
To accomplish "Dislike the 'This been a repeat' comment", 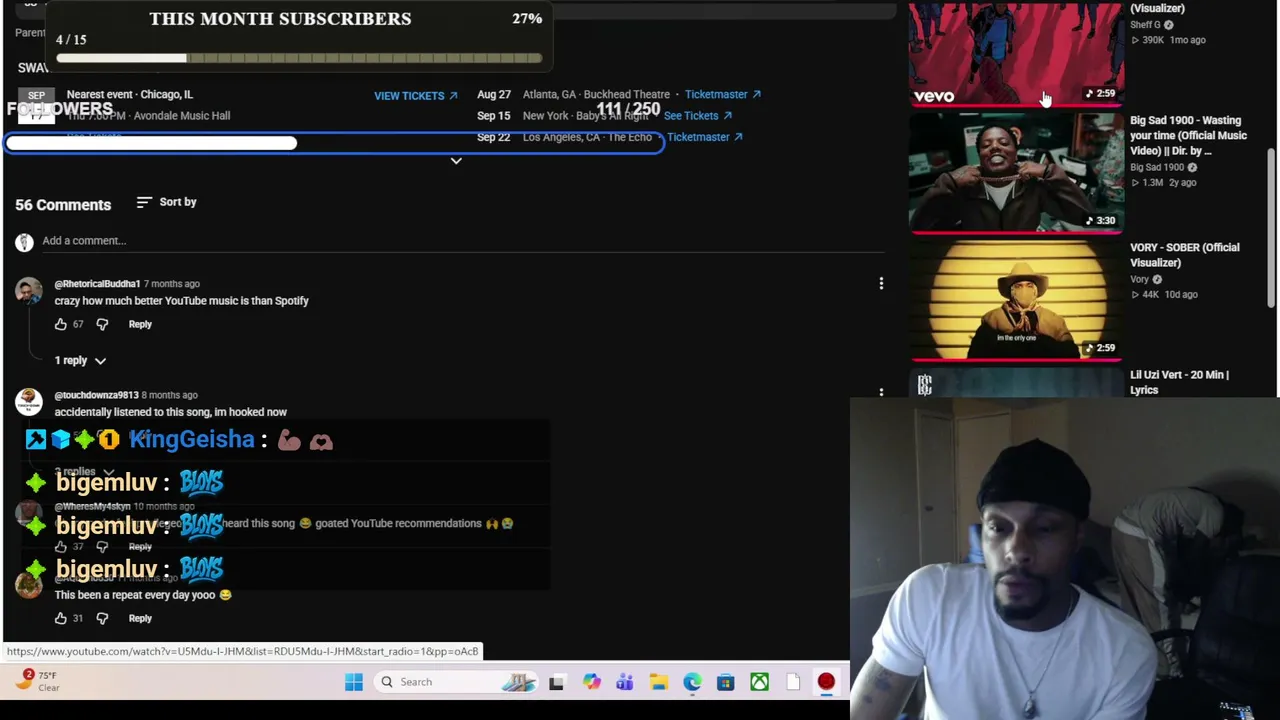I will pyautogui.click(x=102, y=618).
